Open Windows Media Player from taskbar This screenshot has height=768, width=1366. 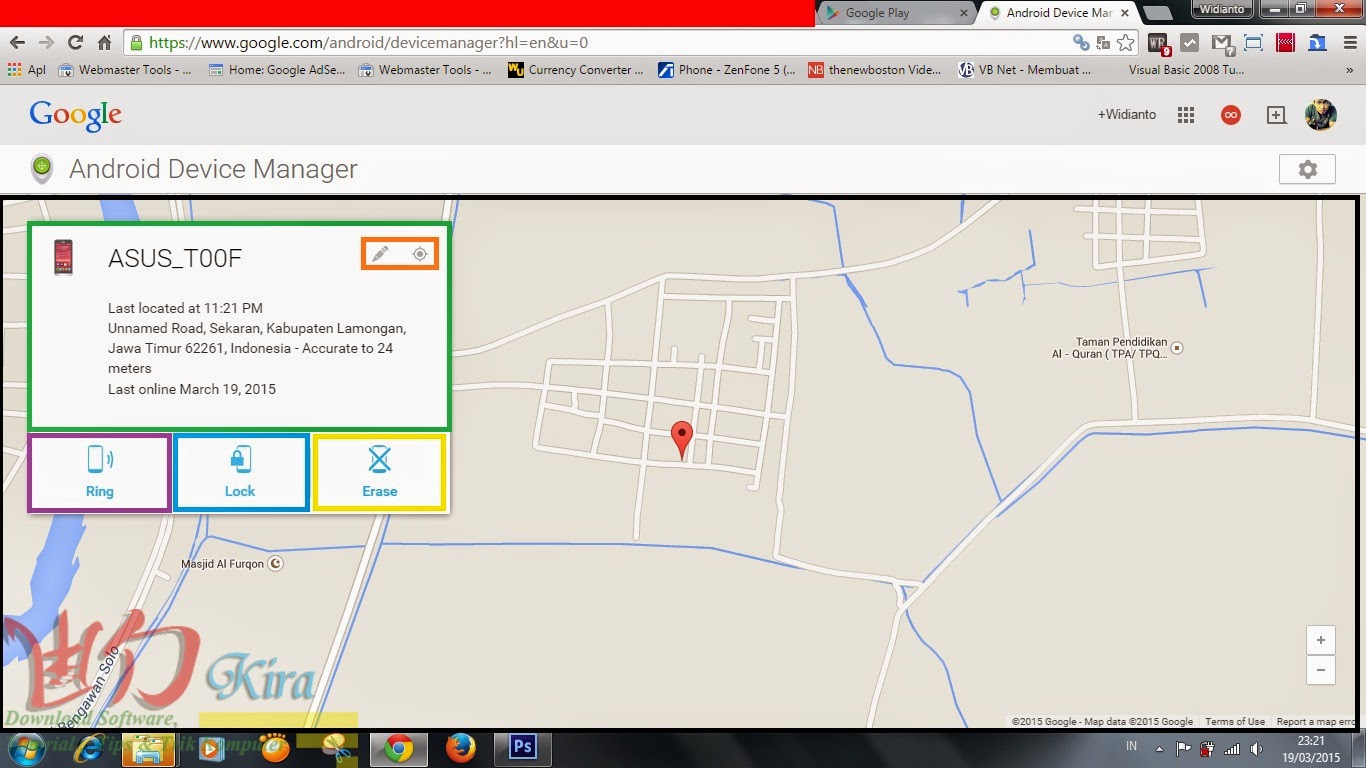[x=211, y=748]
